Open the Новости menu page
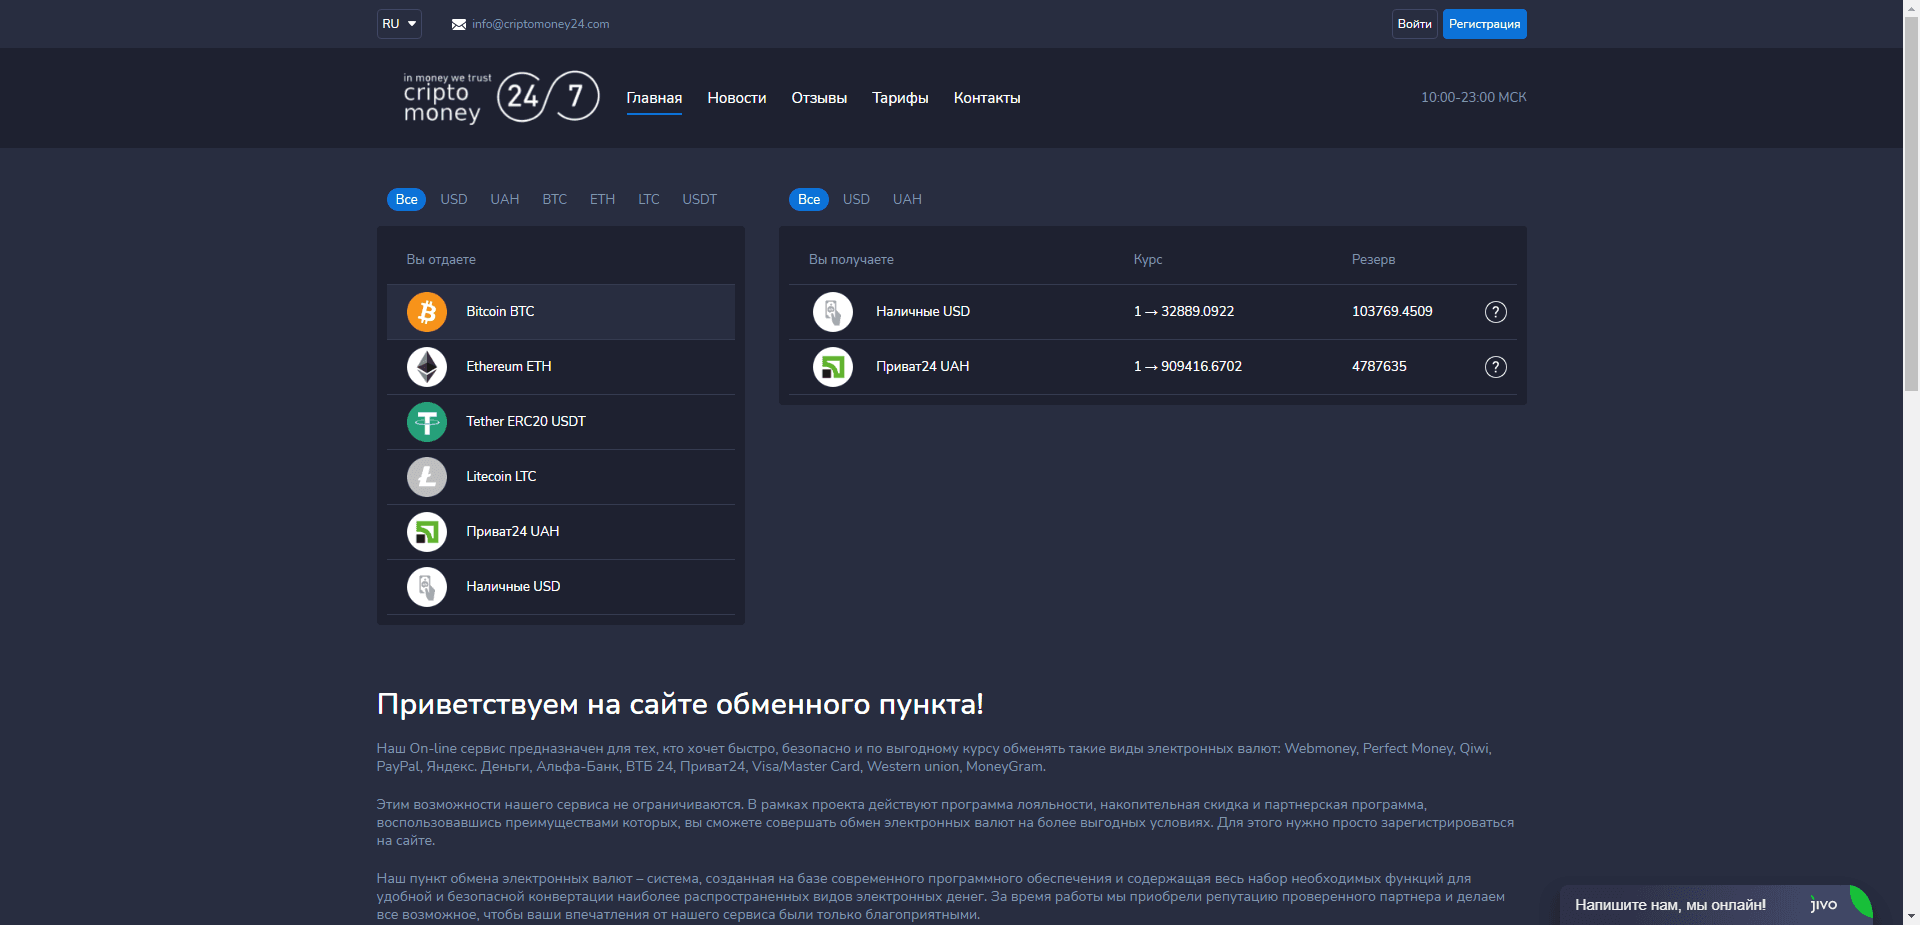This screenshot has width=1920, height=925. click(736, 98)
